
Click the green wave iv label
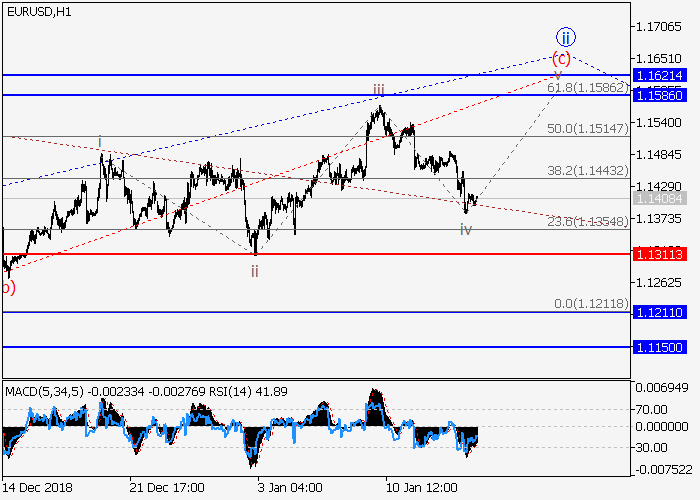click(466, 230)
